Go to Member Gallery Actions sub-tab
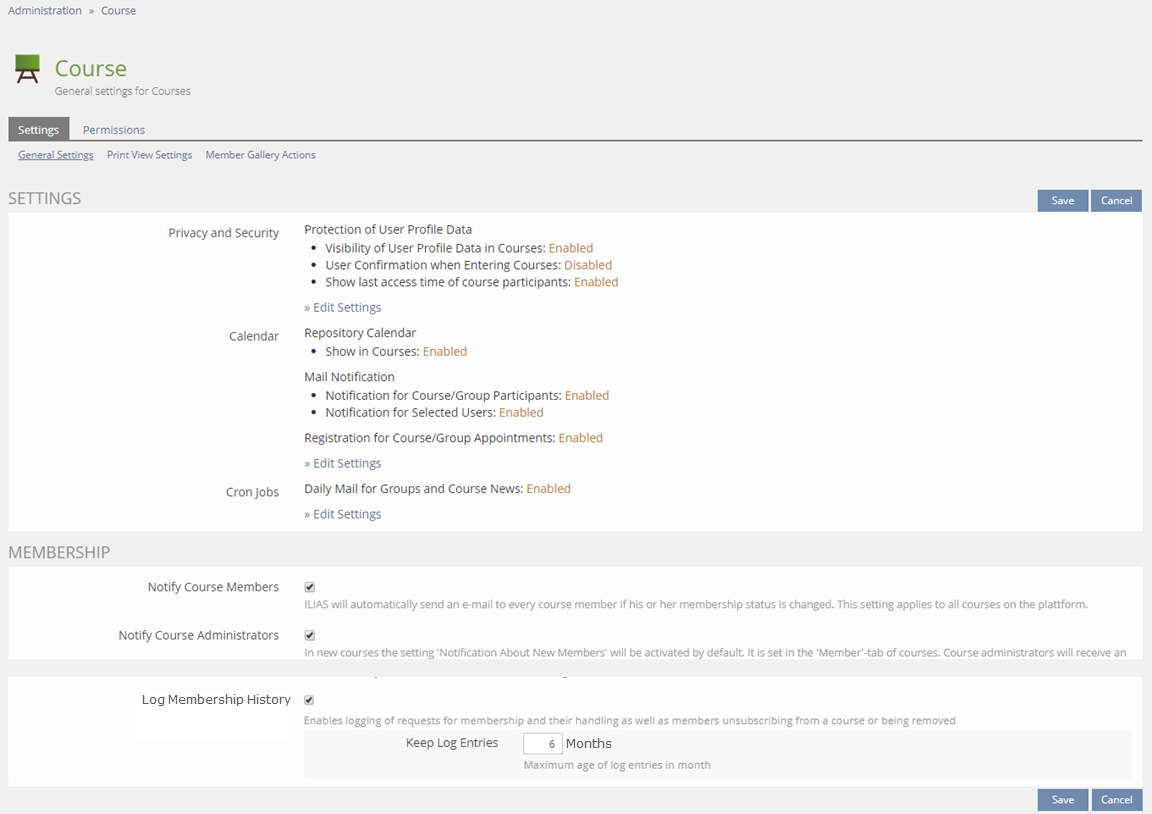Image resolution: width=1152 pixels, height=814 pixels. [260, 155]
